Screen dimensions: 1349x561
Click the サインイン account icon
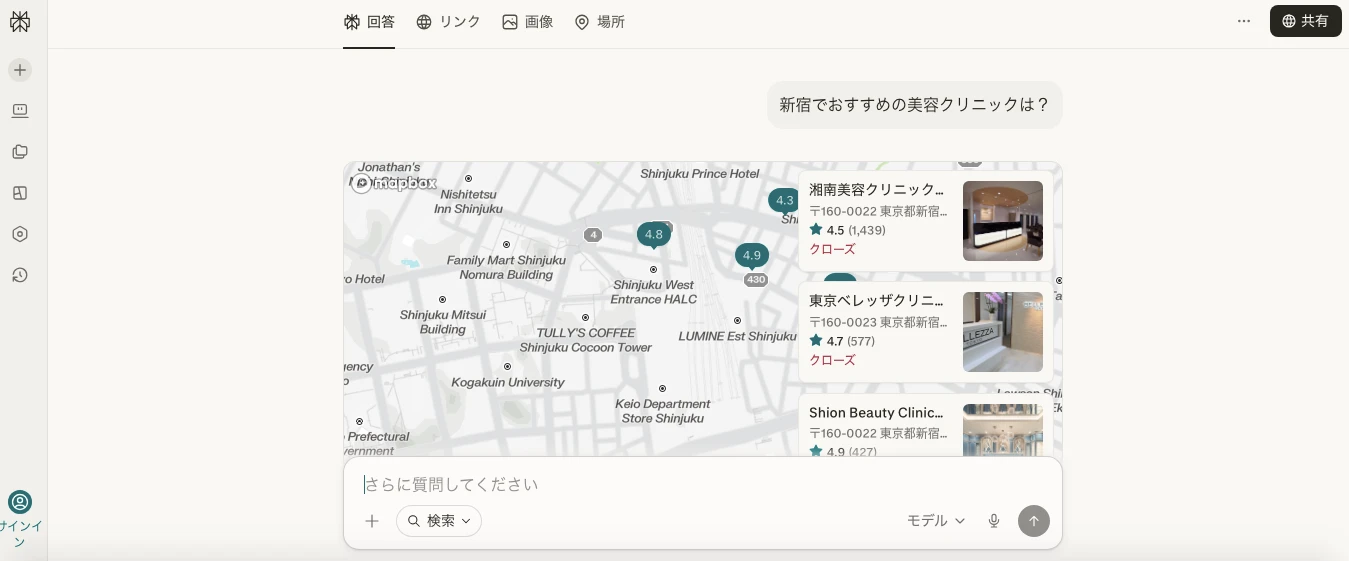[x=20, y=502]
